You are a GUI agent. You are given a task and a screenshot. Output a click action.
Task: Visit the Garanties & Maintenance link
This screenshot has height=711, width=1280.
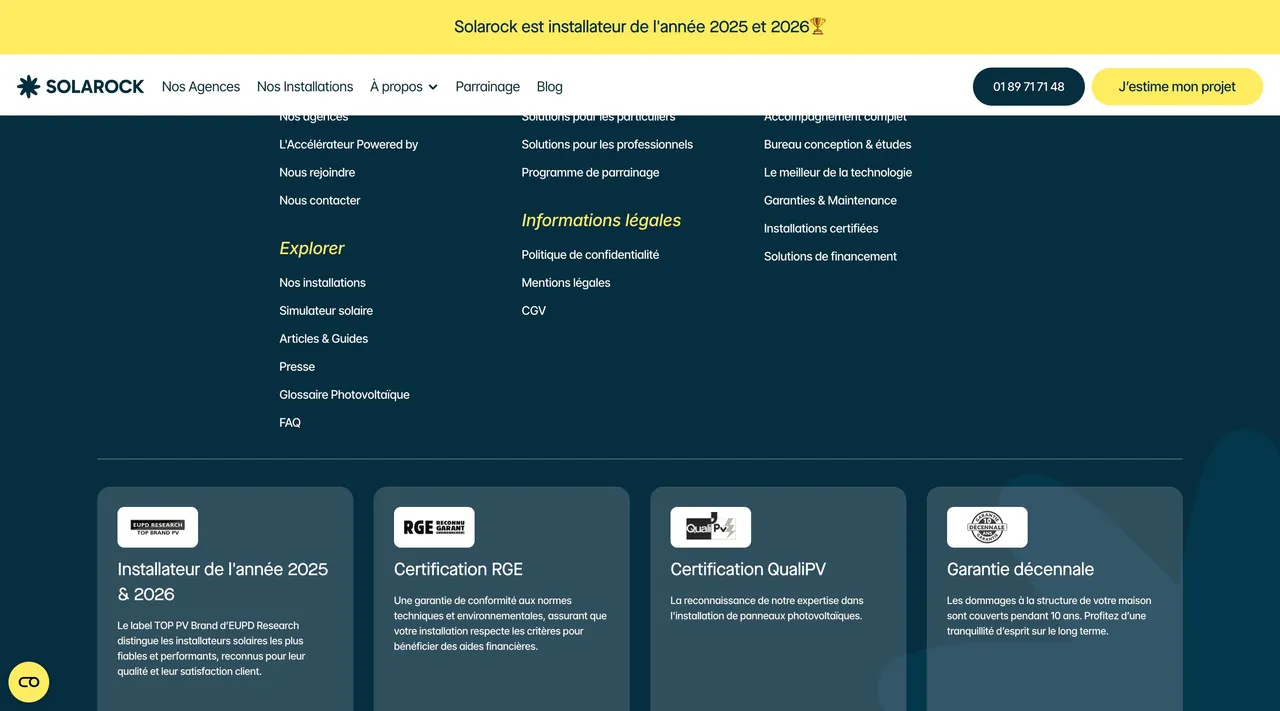[x=831, y=201]
